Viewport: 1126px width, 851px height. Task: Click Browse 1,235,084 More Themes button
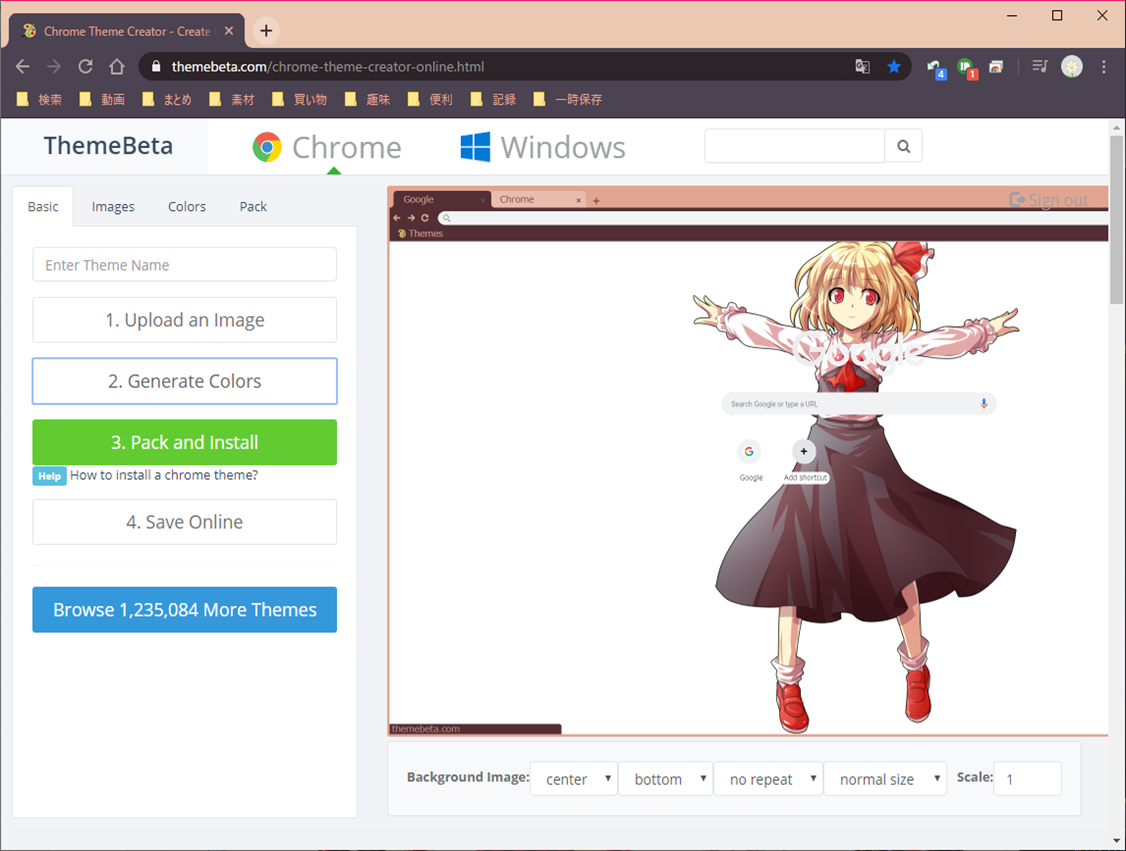pos(185,609)
